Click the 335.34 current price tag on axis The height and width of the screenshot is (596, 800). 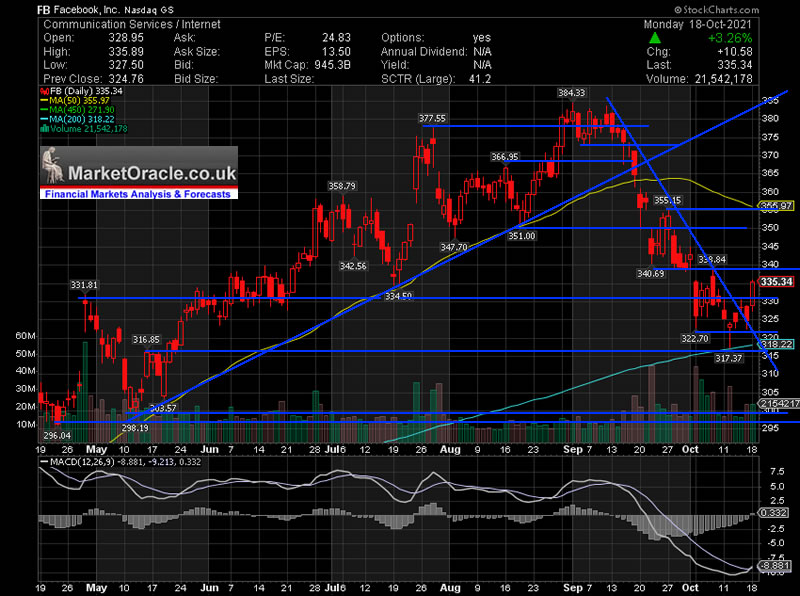776,282
